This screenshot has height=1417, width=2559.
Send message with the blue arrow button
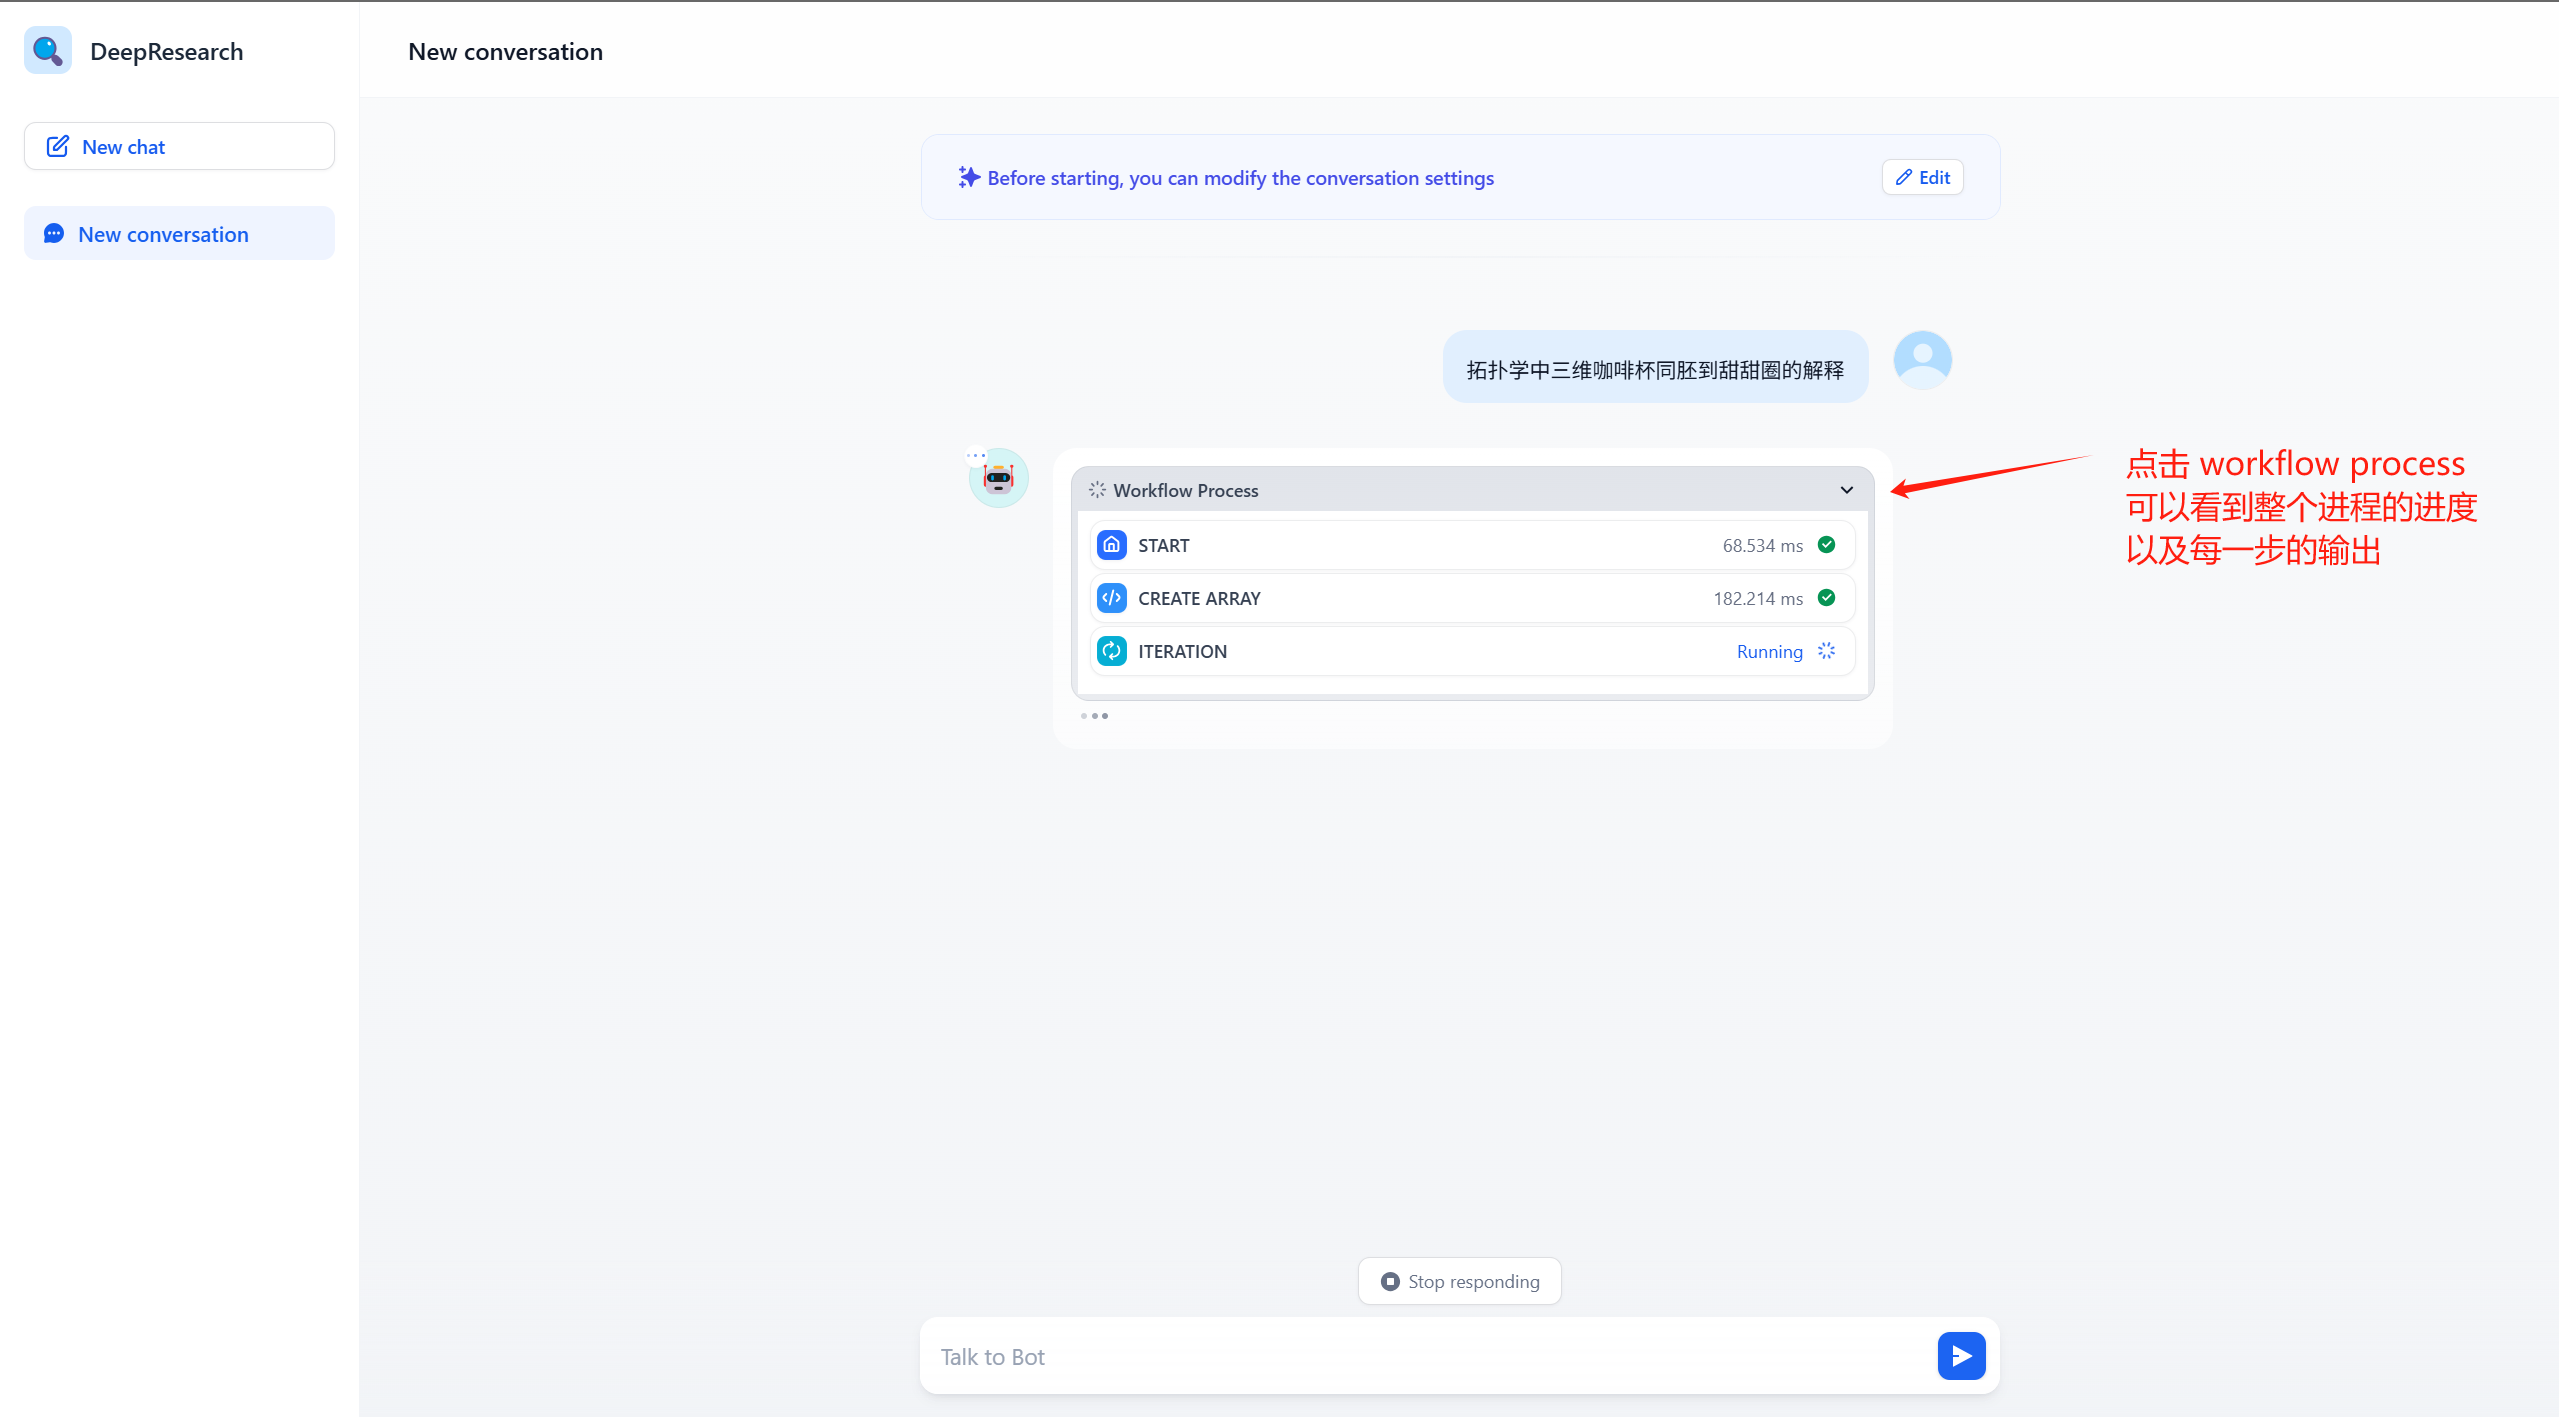[x=1961, y=1356]
